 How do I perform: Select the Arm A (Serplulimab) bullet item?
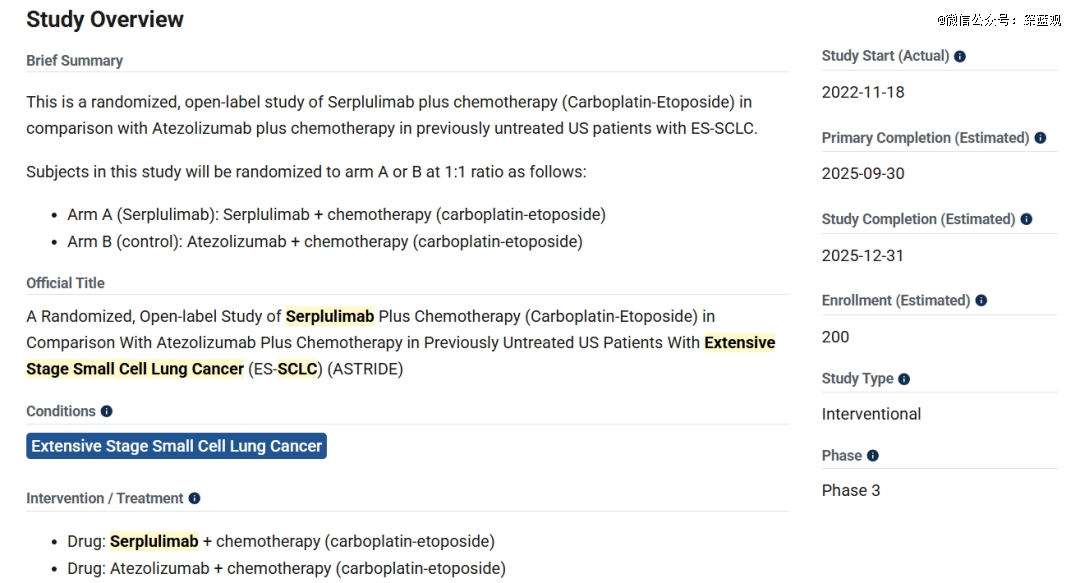pyautogui.click(x=336, y=214)
